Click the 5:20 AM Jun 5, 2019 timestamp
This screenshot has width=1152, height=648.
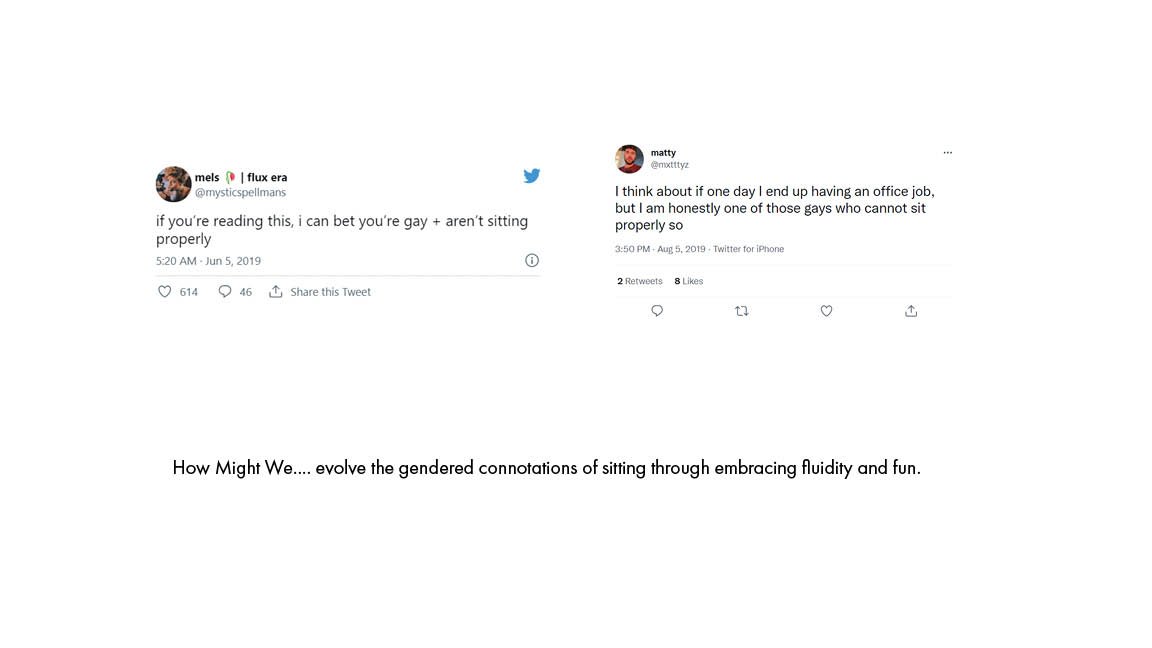(208, 261)
